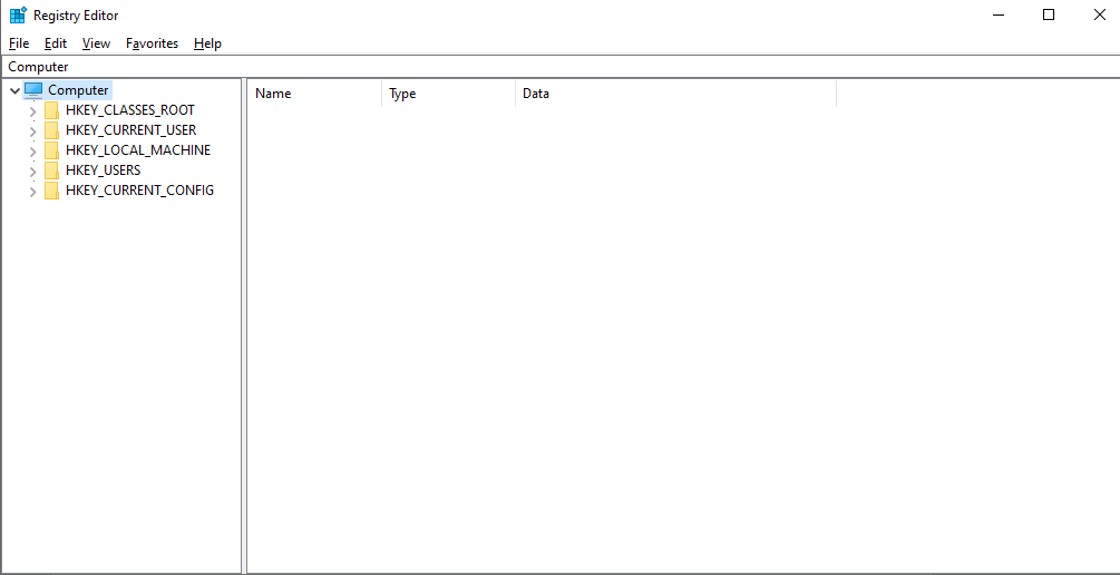The width and height of the screenshot is (1120, 575).
Task: Select the HKEY_USERS label
Action: click(x=103, y=171)
